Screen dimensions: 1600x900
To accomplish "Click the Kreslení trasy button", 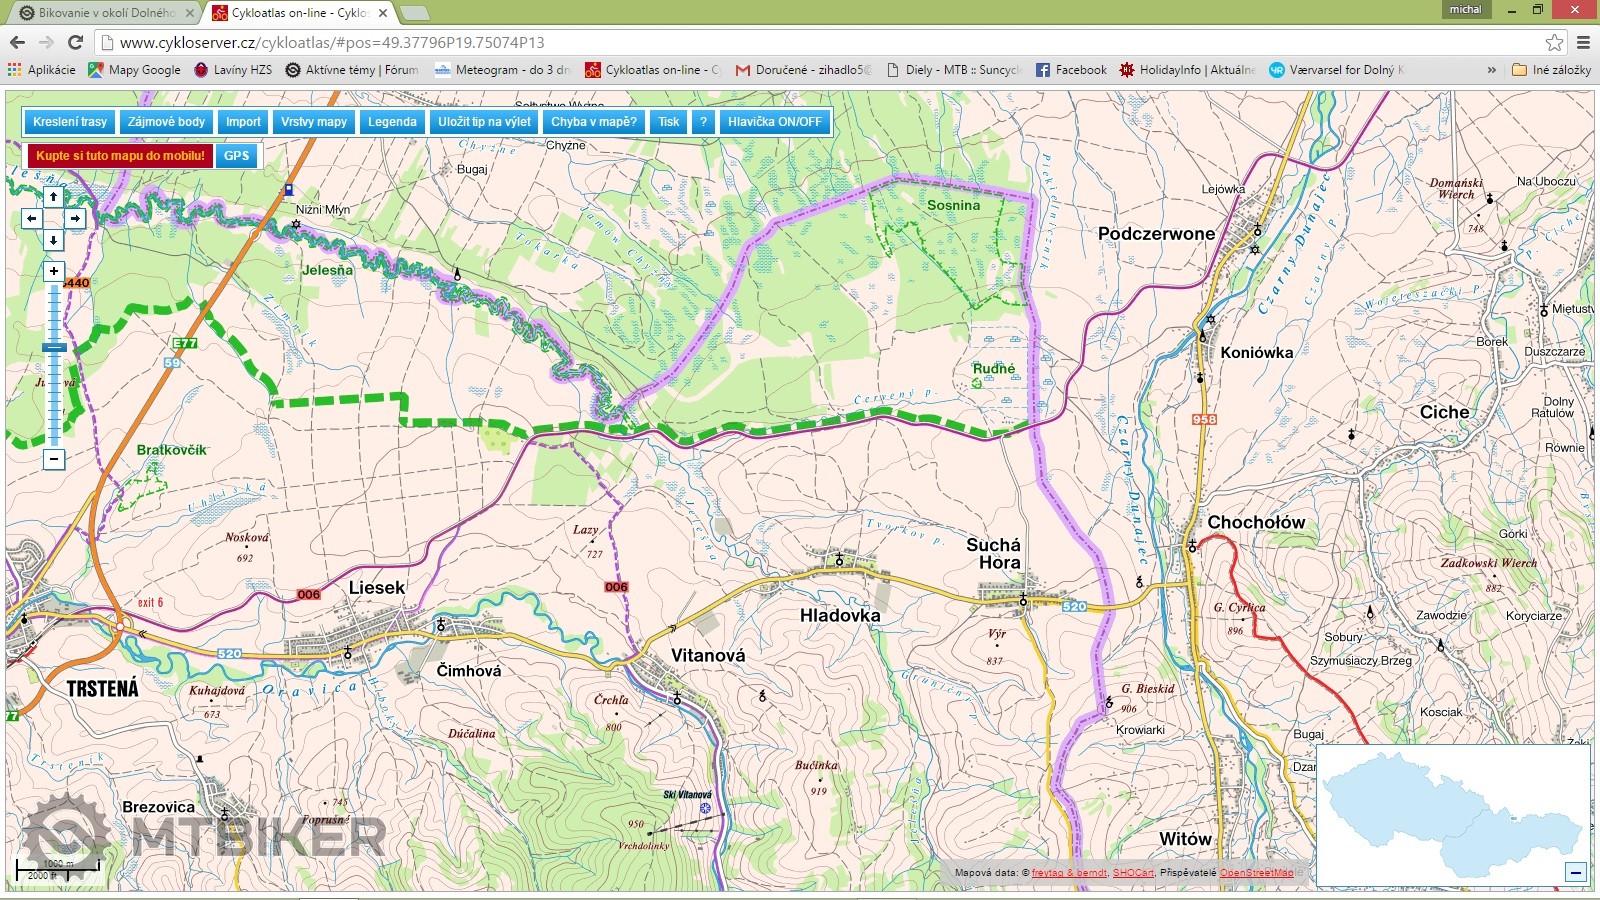I will [70, 122].
